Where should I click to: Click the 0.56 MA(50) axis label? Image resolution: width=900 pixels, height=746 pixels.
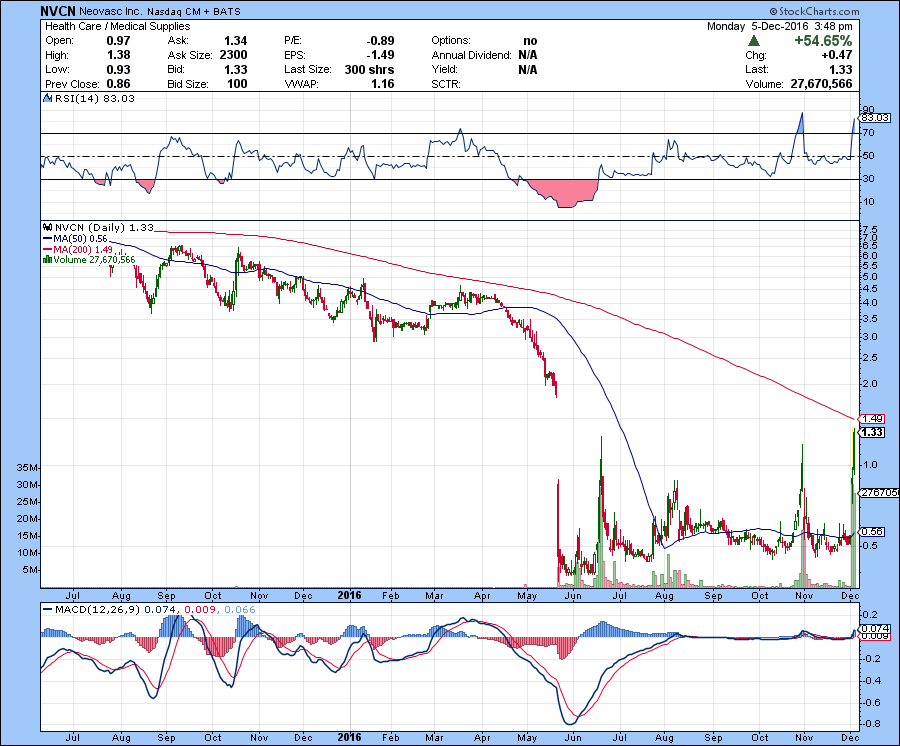(x=873, y=532)
